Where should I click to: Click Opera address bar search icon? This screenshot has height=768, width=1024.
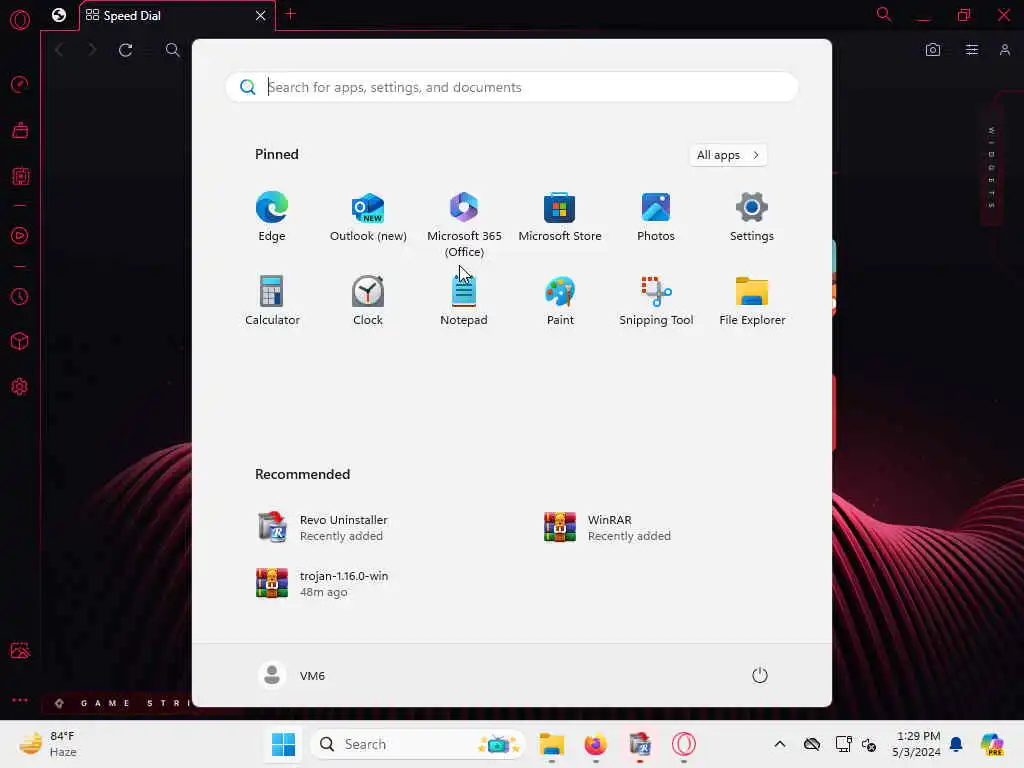click(172, 50)
